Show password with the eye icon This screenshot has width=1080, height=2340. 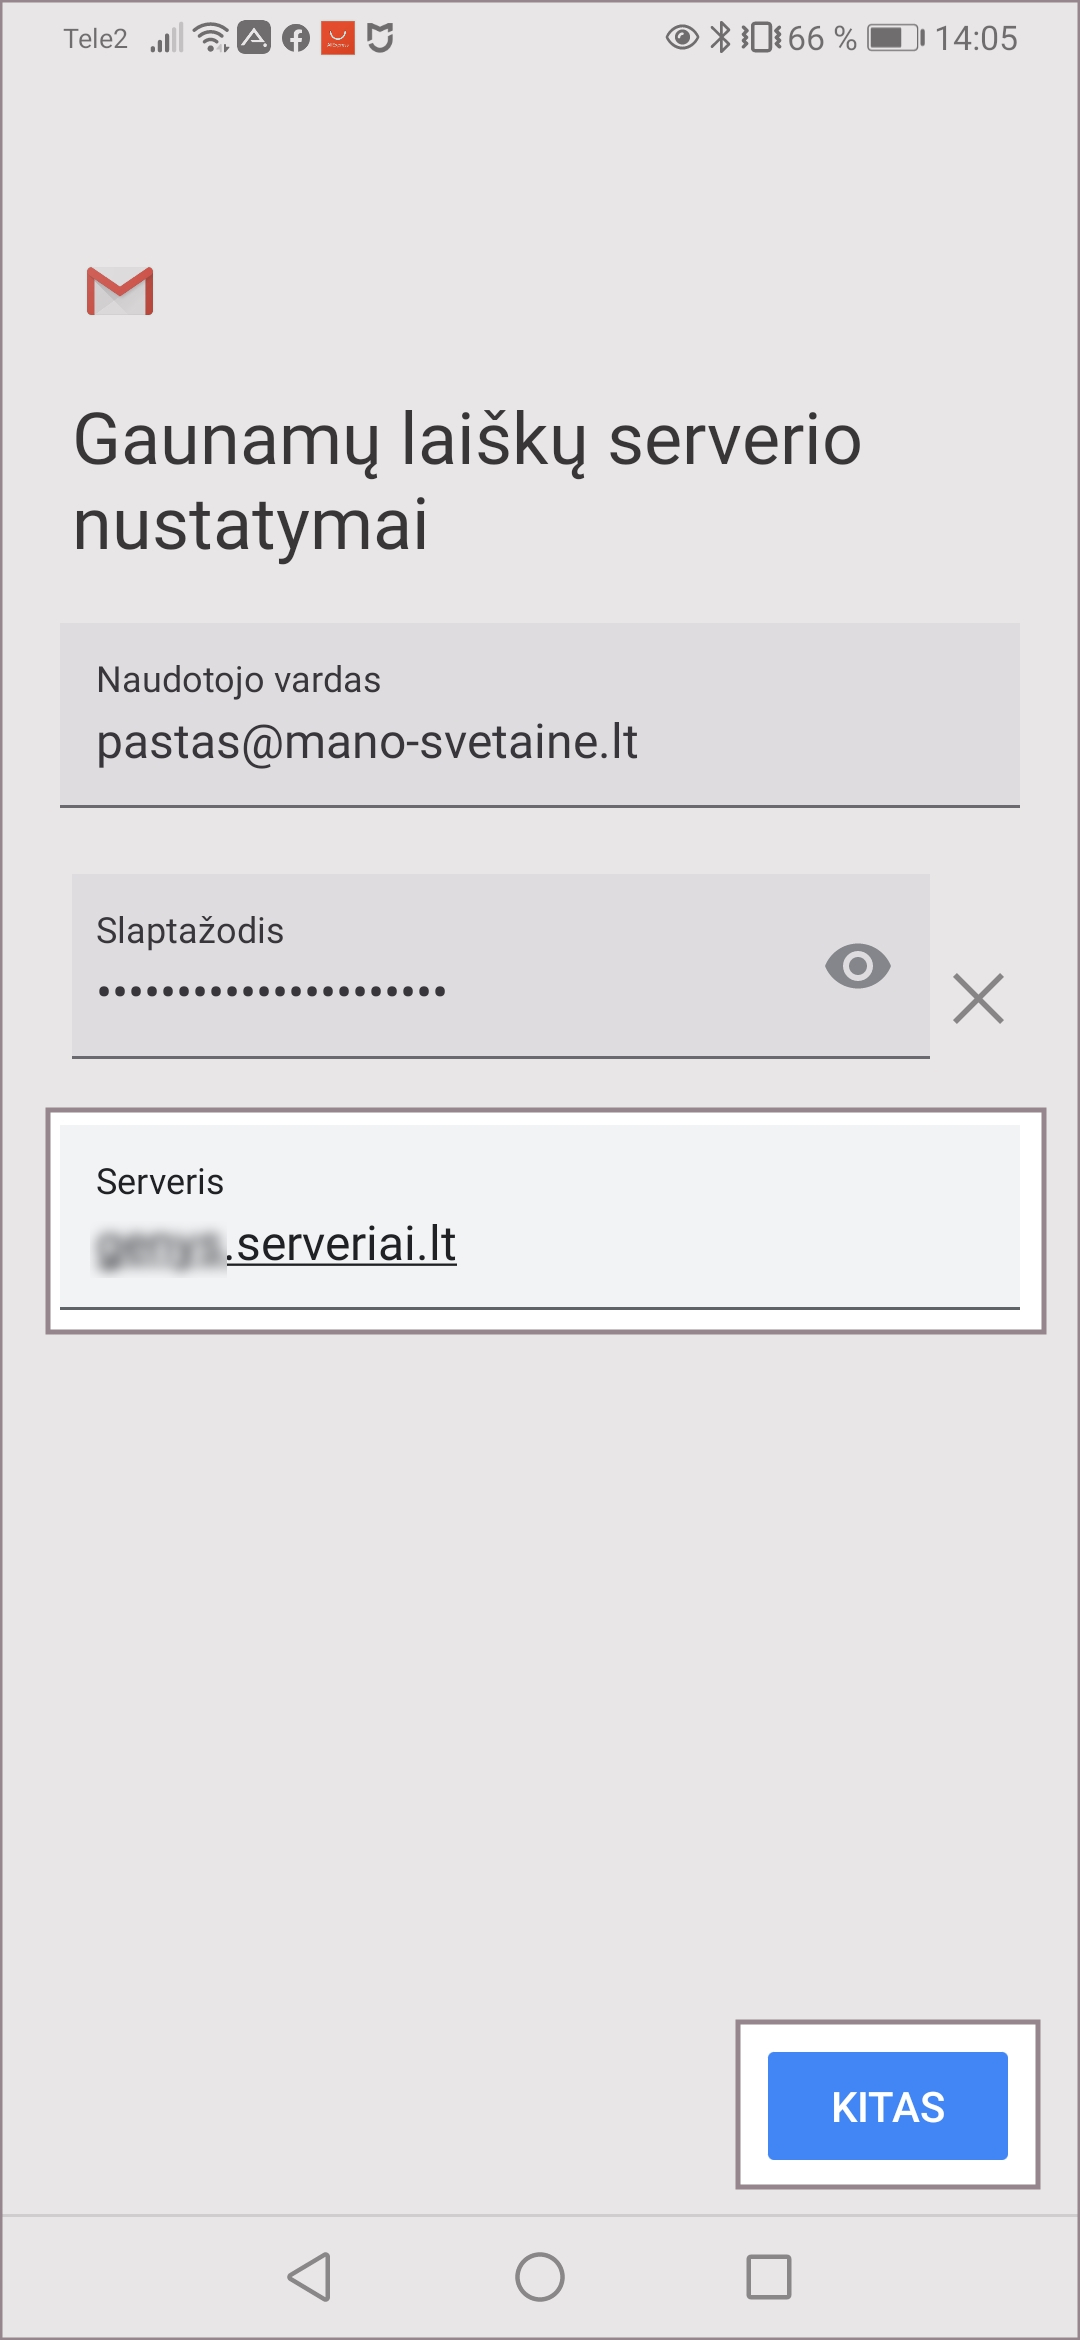[x=857, y=966]
